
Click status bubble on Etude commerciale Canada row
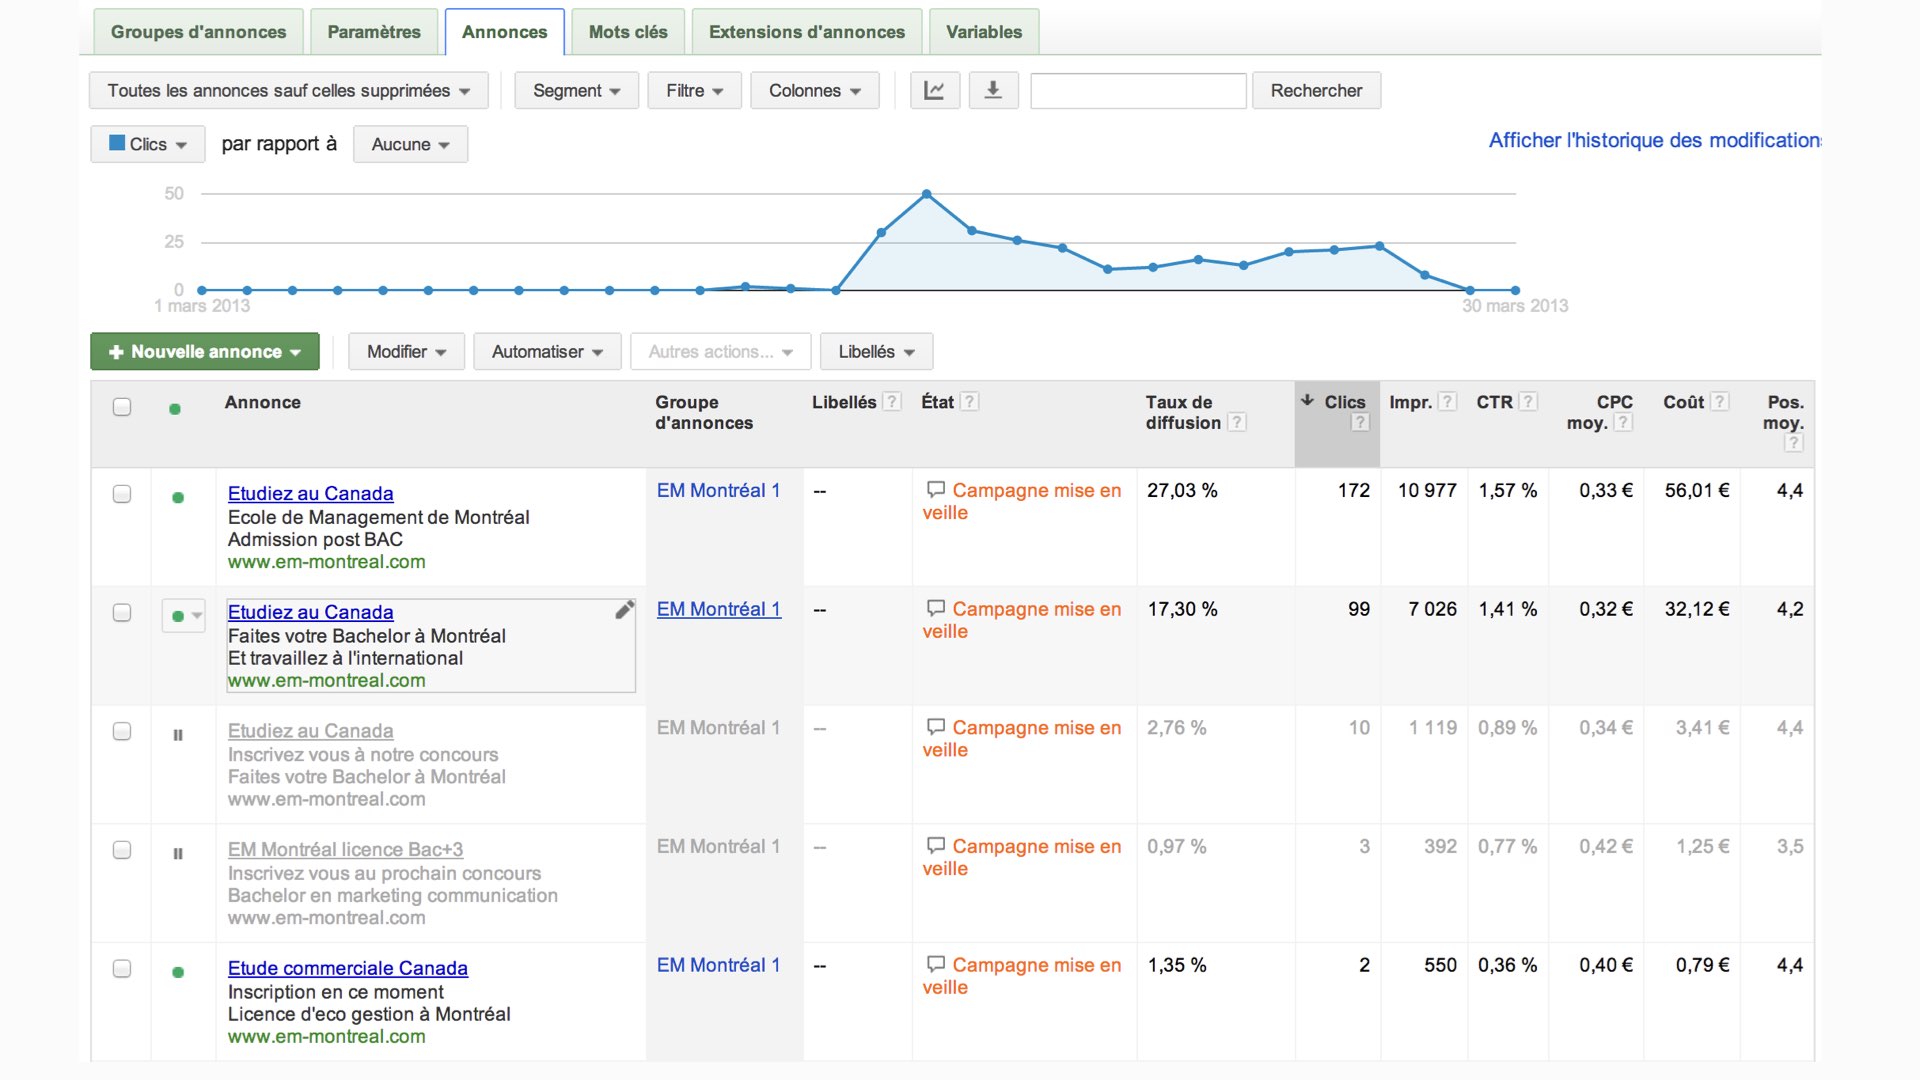click(x=935, y=964)
